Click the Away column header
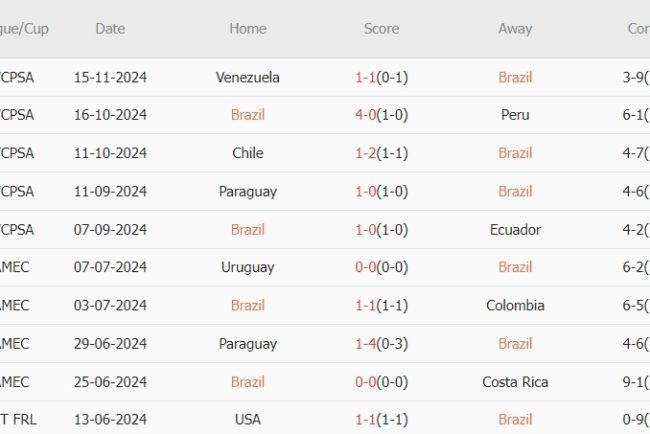This screenshot has height=434, width=650. 515,29
